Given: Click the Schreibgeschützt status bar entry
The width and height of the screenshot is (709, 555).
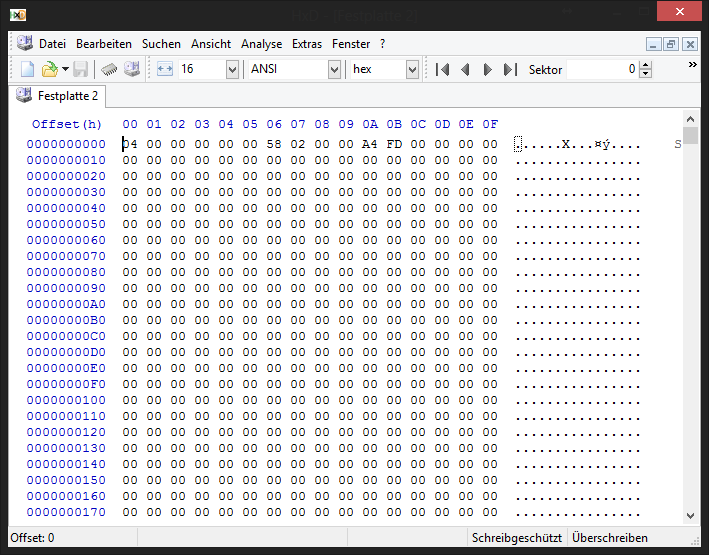Looking at the screenshot, I should click(x=517, y=538).
